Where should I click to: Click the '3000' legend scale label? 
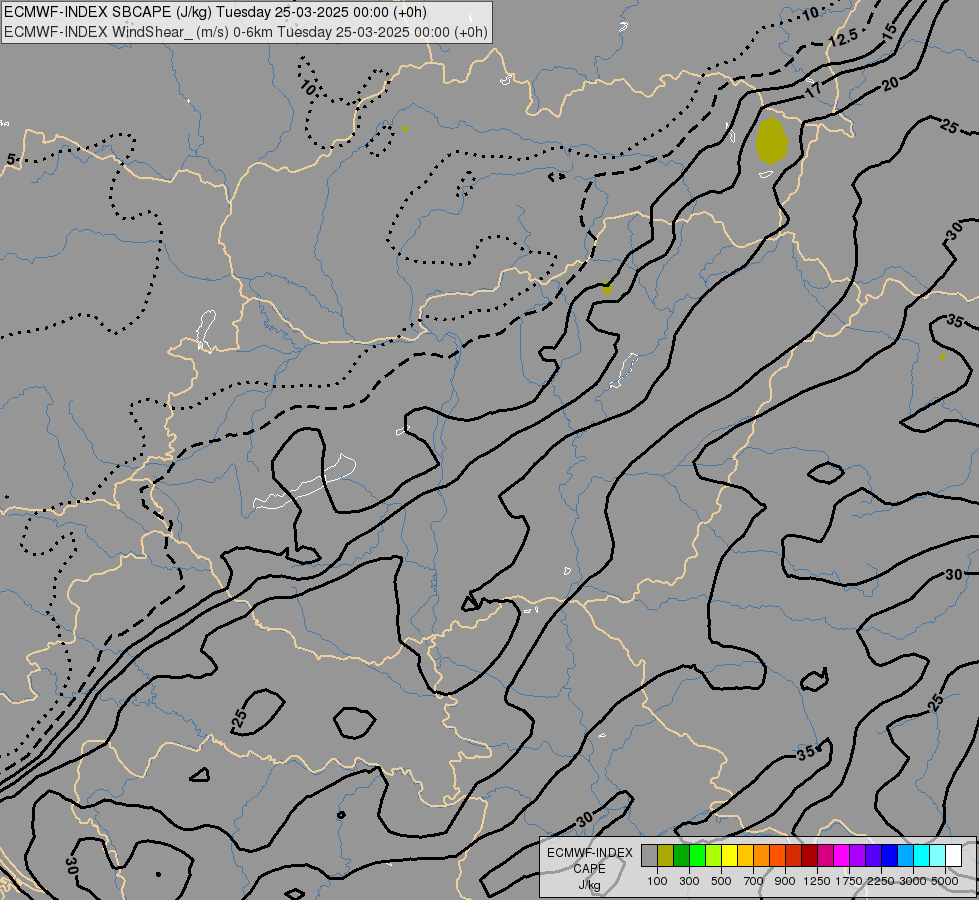(x=913, y=881)
